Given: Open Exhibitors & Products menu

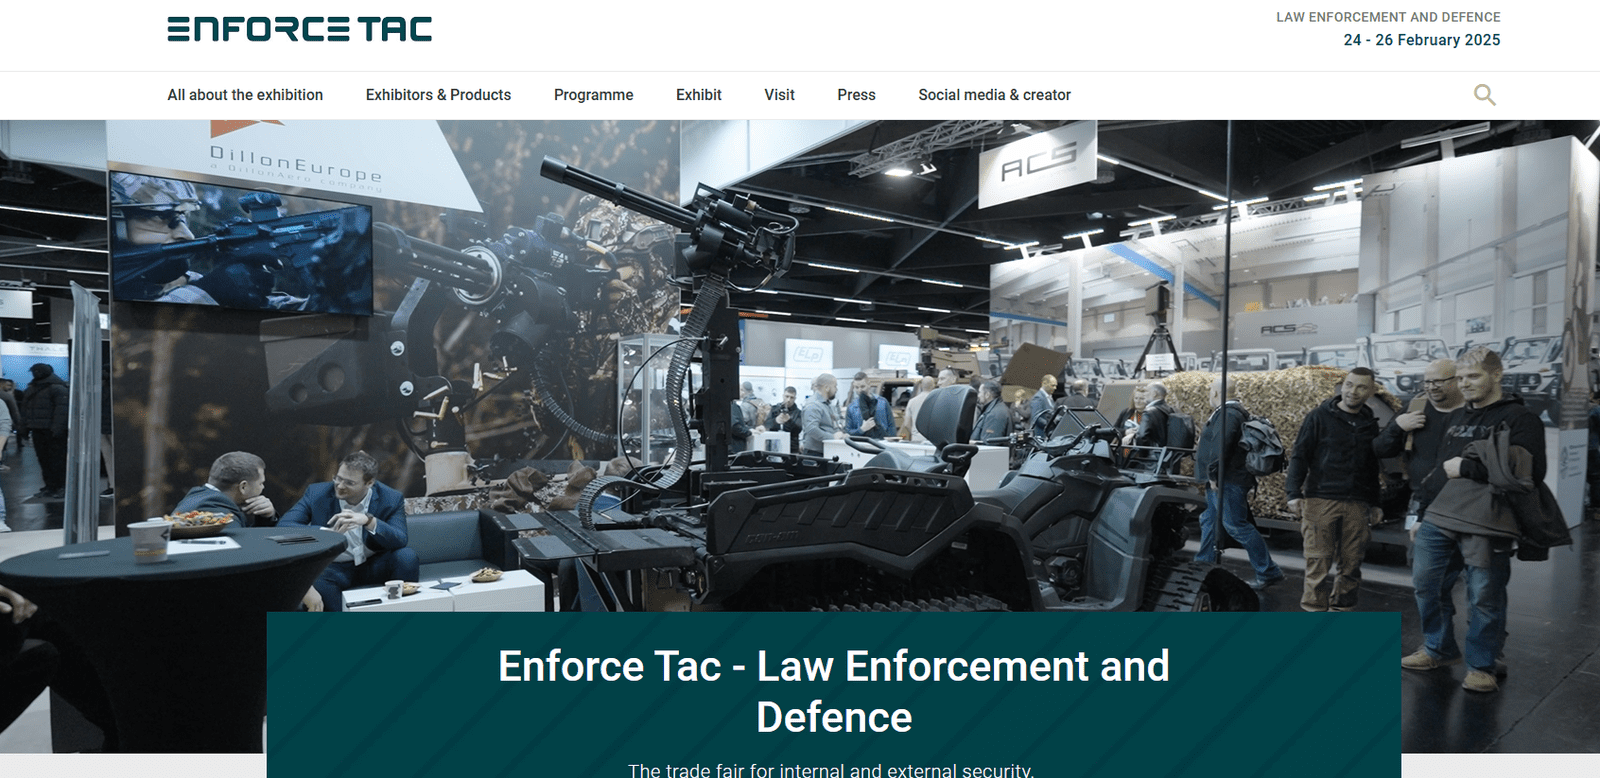Looking at the screenshot, I should (438, 95).
